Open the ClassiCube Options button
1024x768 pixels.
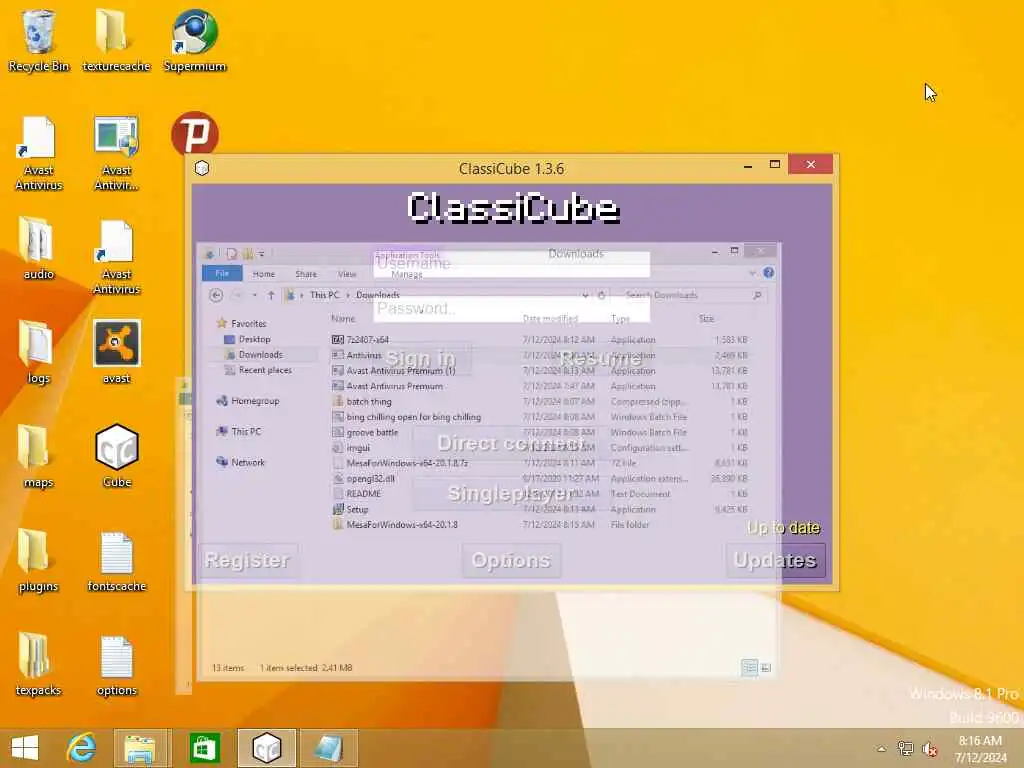(x=511, y=560)
